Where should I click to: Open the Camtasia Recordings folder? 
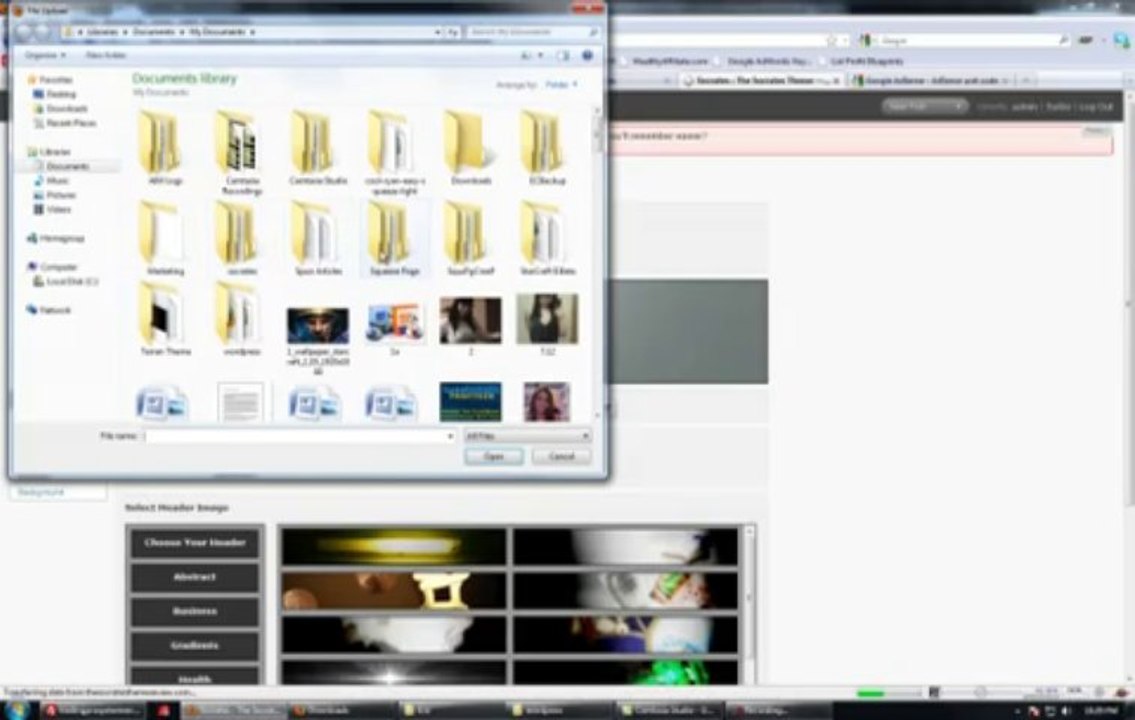(242, 153)
